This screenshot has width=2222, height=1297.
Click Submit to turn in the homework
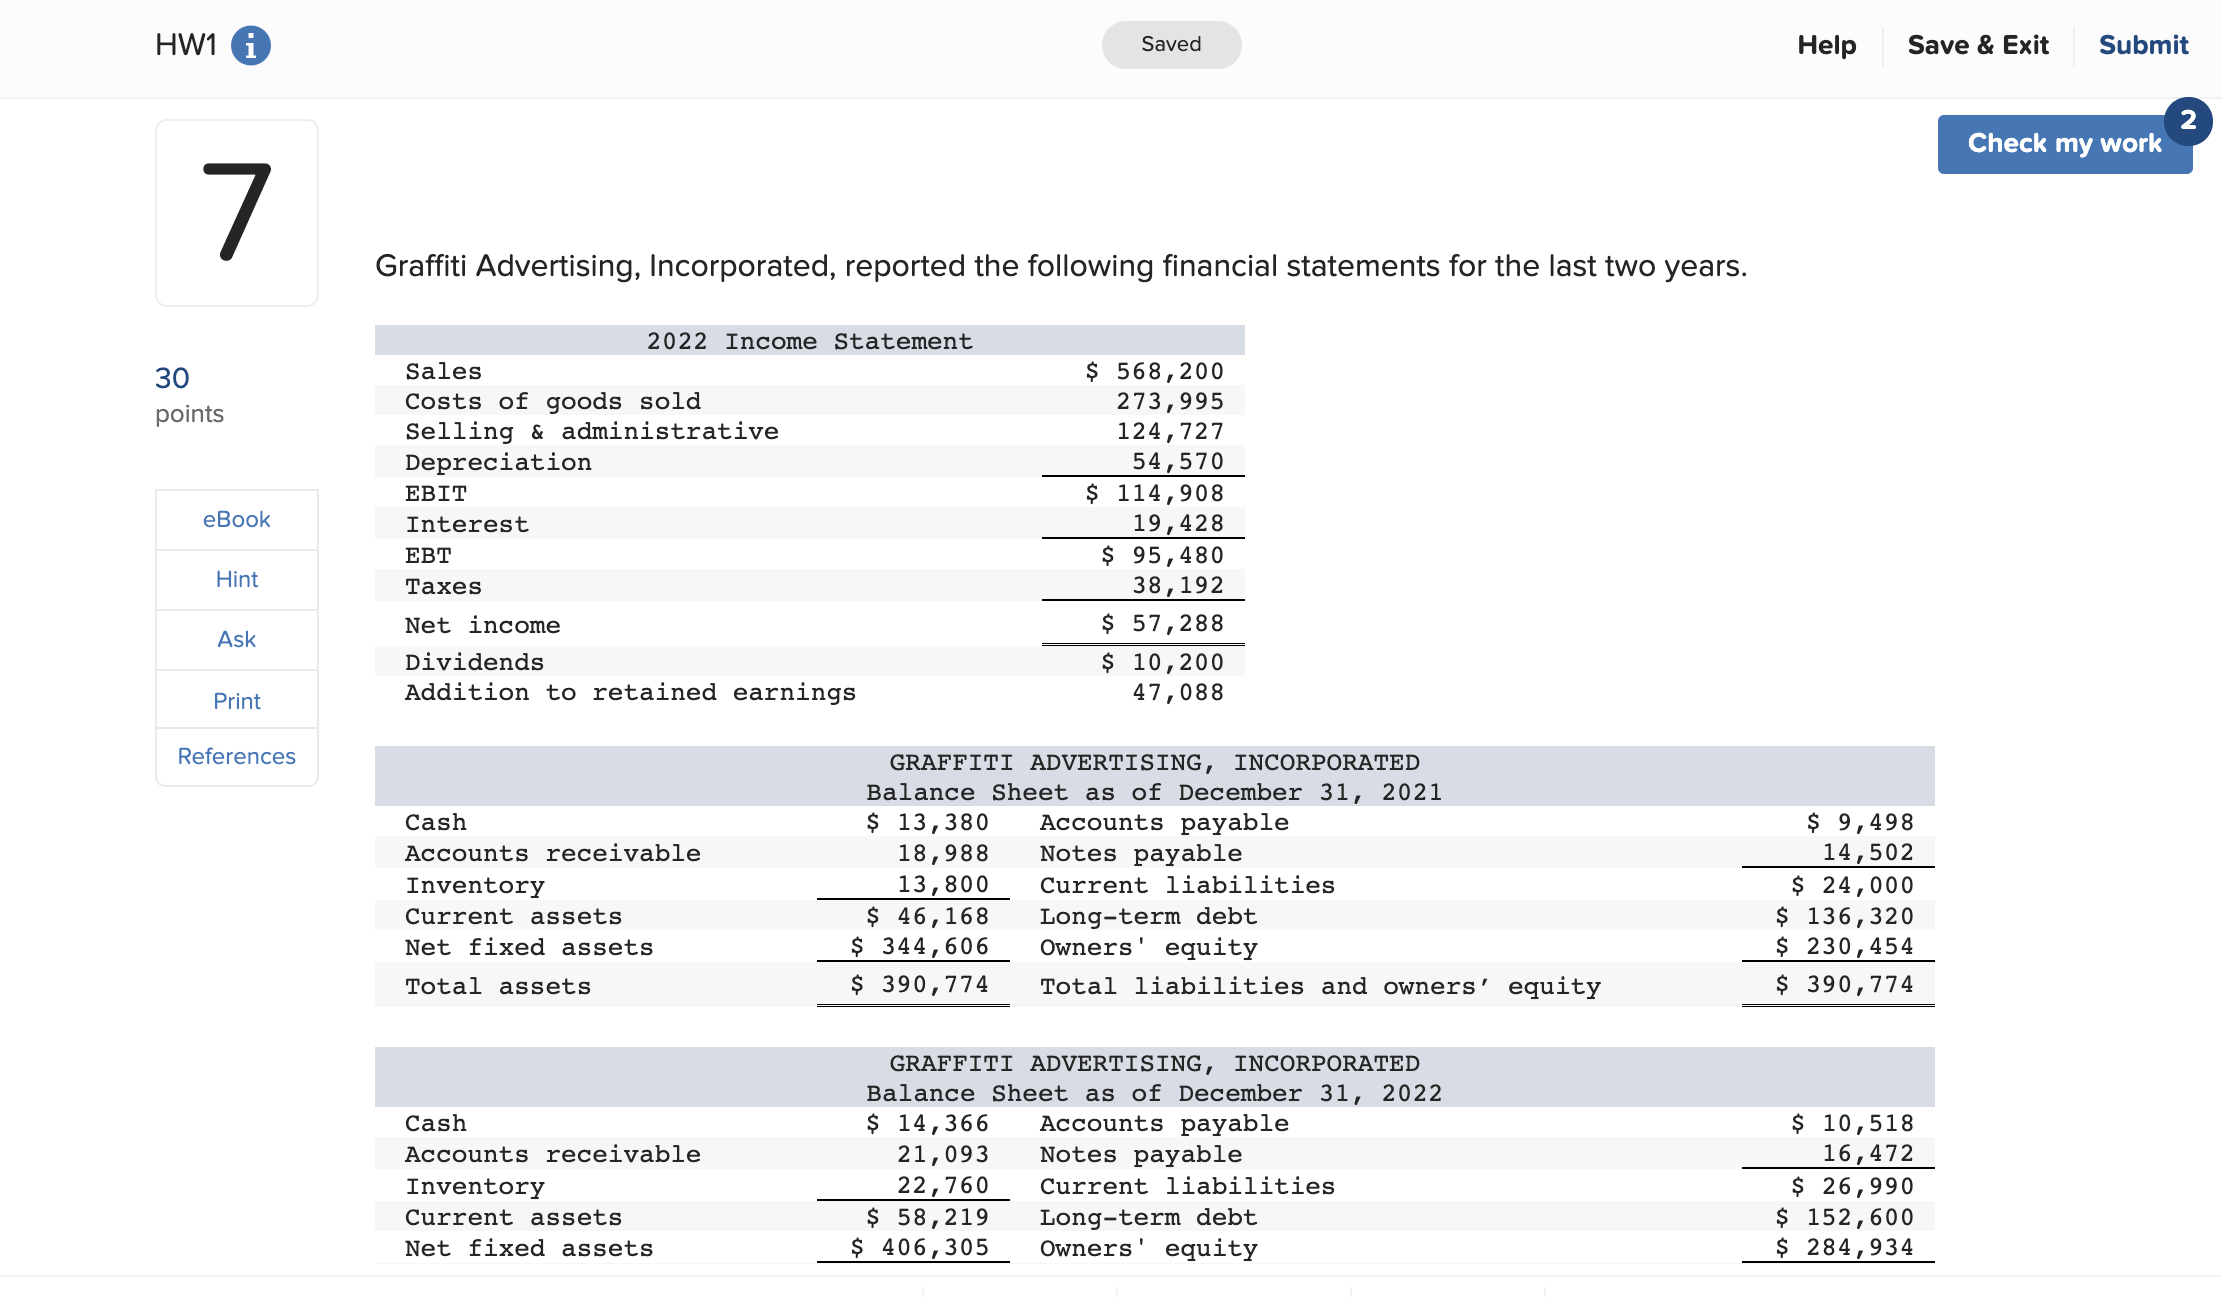(x=2142, y=44)
